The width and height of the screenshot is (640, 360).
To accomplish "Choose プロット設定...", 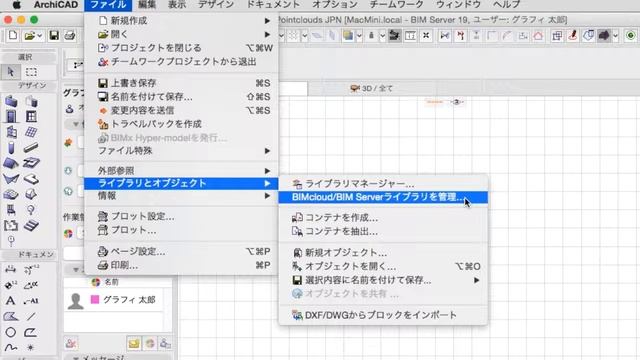I will pyautogui.click(x=181, y=216).
